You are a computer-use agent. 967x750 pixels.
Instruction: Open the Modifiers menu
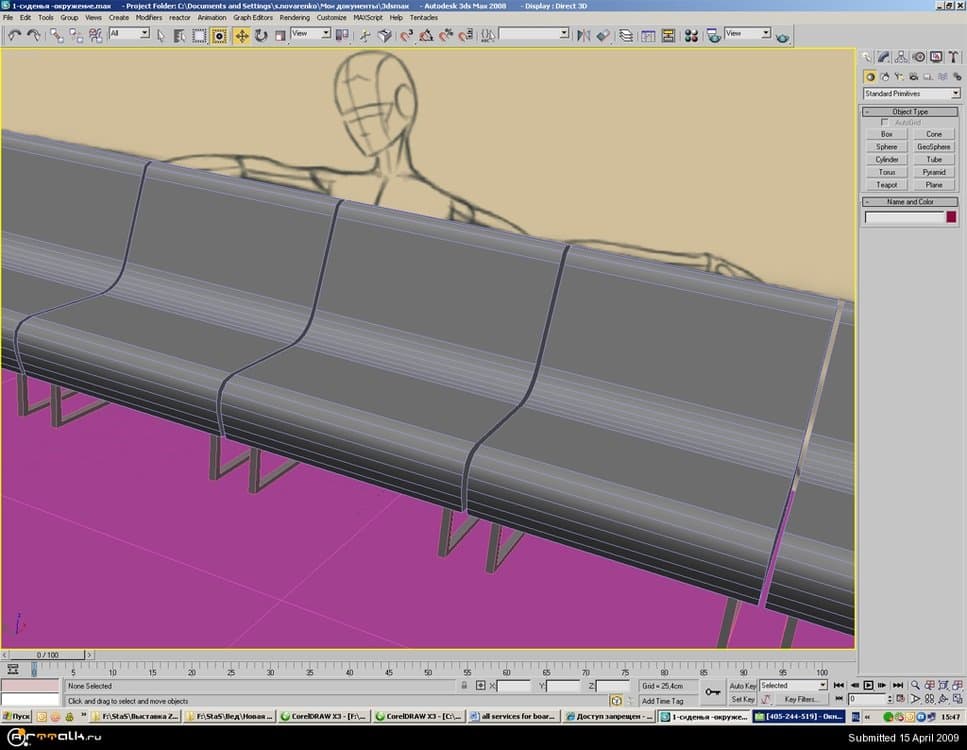pyautogui.click(x=149, y=17)
